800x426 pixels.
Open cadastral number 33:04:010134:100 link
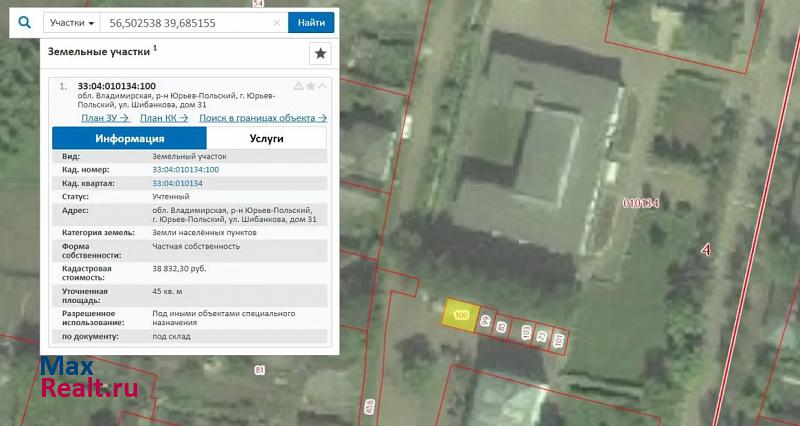click(185, 170)
